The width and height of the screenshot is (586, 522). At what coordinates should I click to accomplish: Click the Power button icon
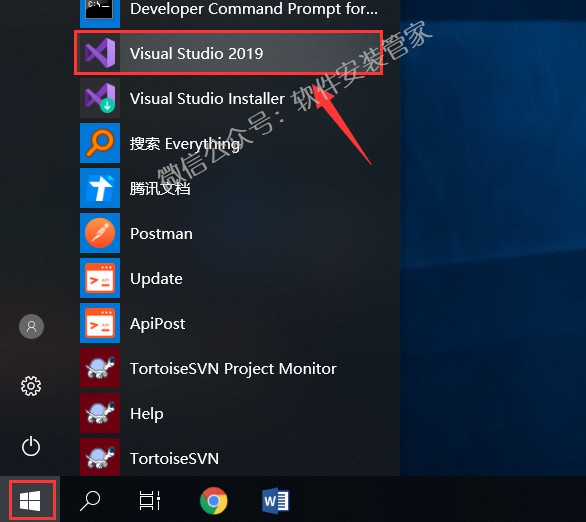31,446
